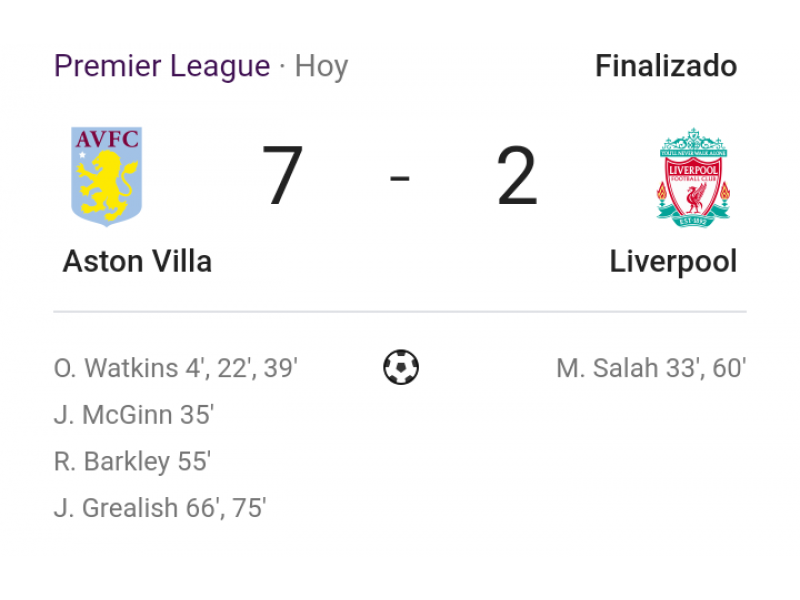
Task: Select R. Barkley 55' scorer entry
Action: 132,461
